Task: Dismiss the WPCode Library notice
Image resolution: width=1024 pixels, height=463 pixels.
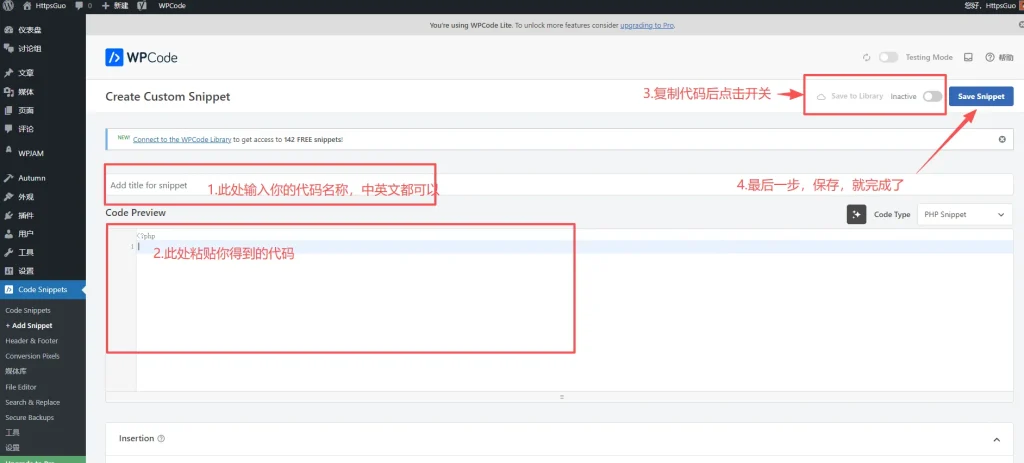Action: click(x=1002, y=139)
